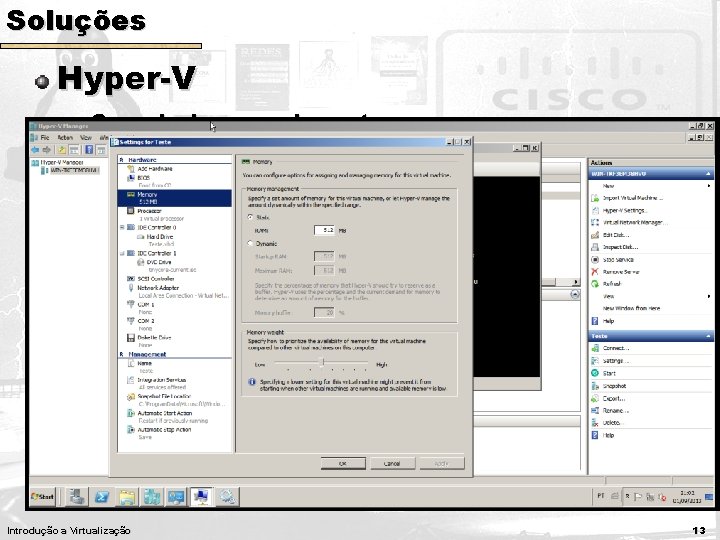This screenshot has height=540, width=720.
Task: Collapse the IDE Controller 1 node
Action: [122, 253]
